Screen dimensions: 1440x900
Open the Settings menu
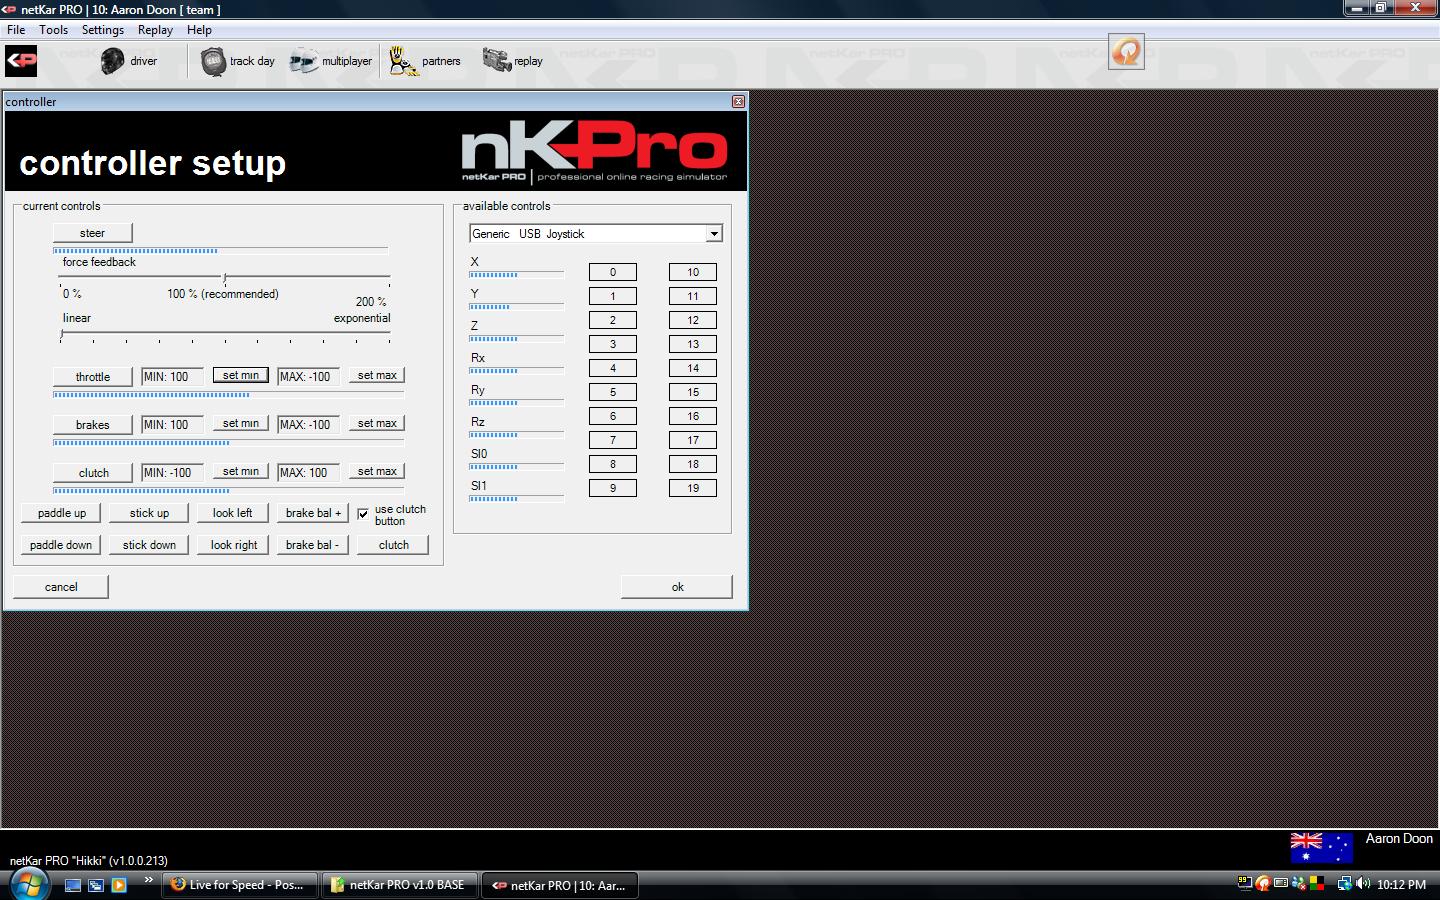(x=103, y=30)
